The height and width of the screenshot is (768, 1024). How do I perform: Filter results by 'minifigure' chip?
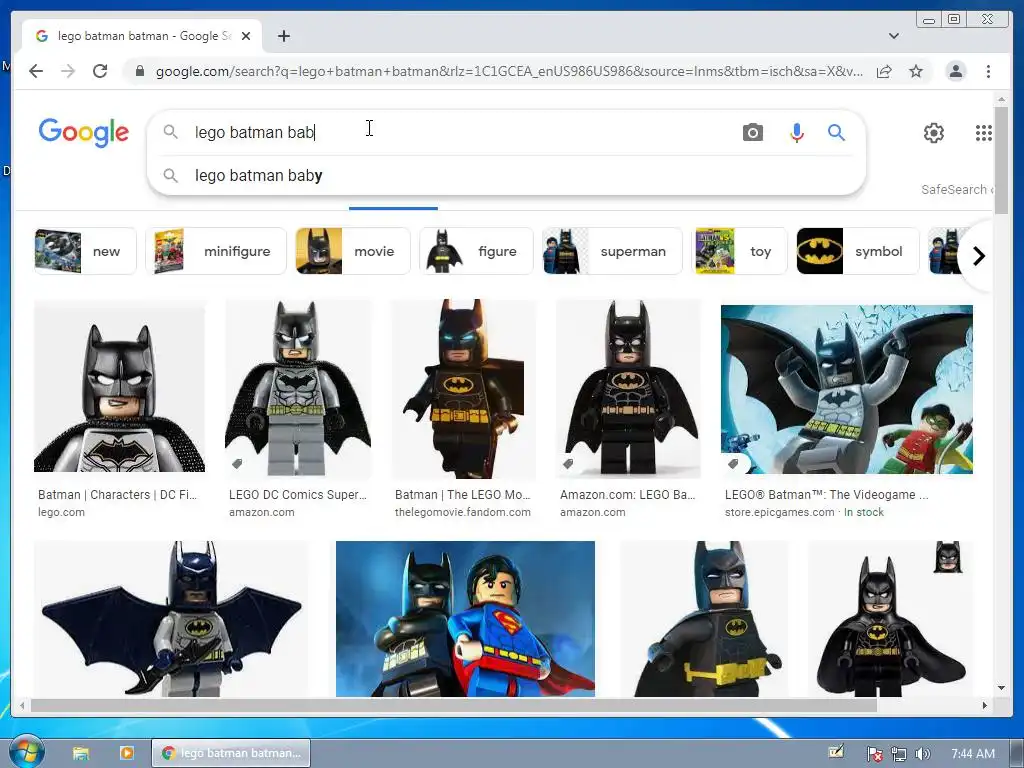pos(216,251)
